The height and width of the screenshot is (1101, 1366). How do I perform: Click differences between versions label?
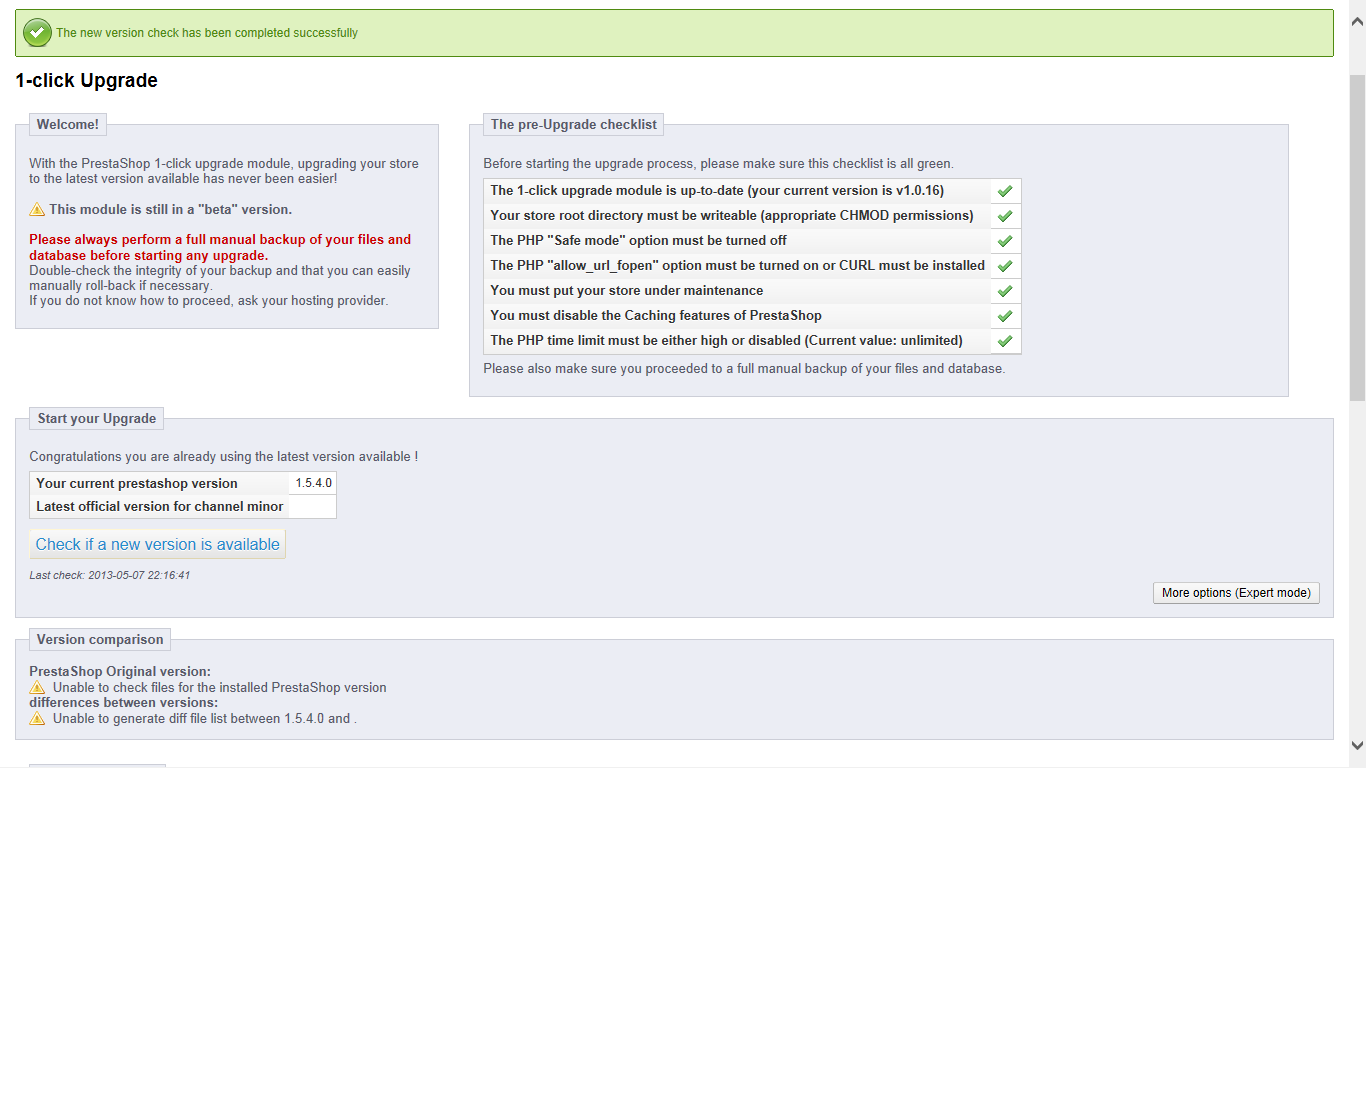pyautogui.click(x=124, y=702)
